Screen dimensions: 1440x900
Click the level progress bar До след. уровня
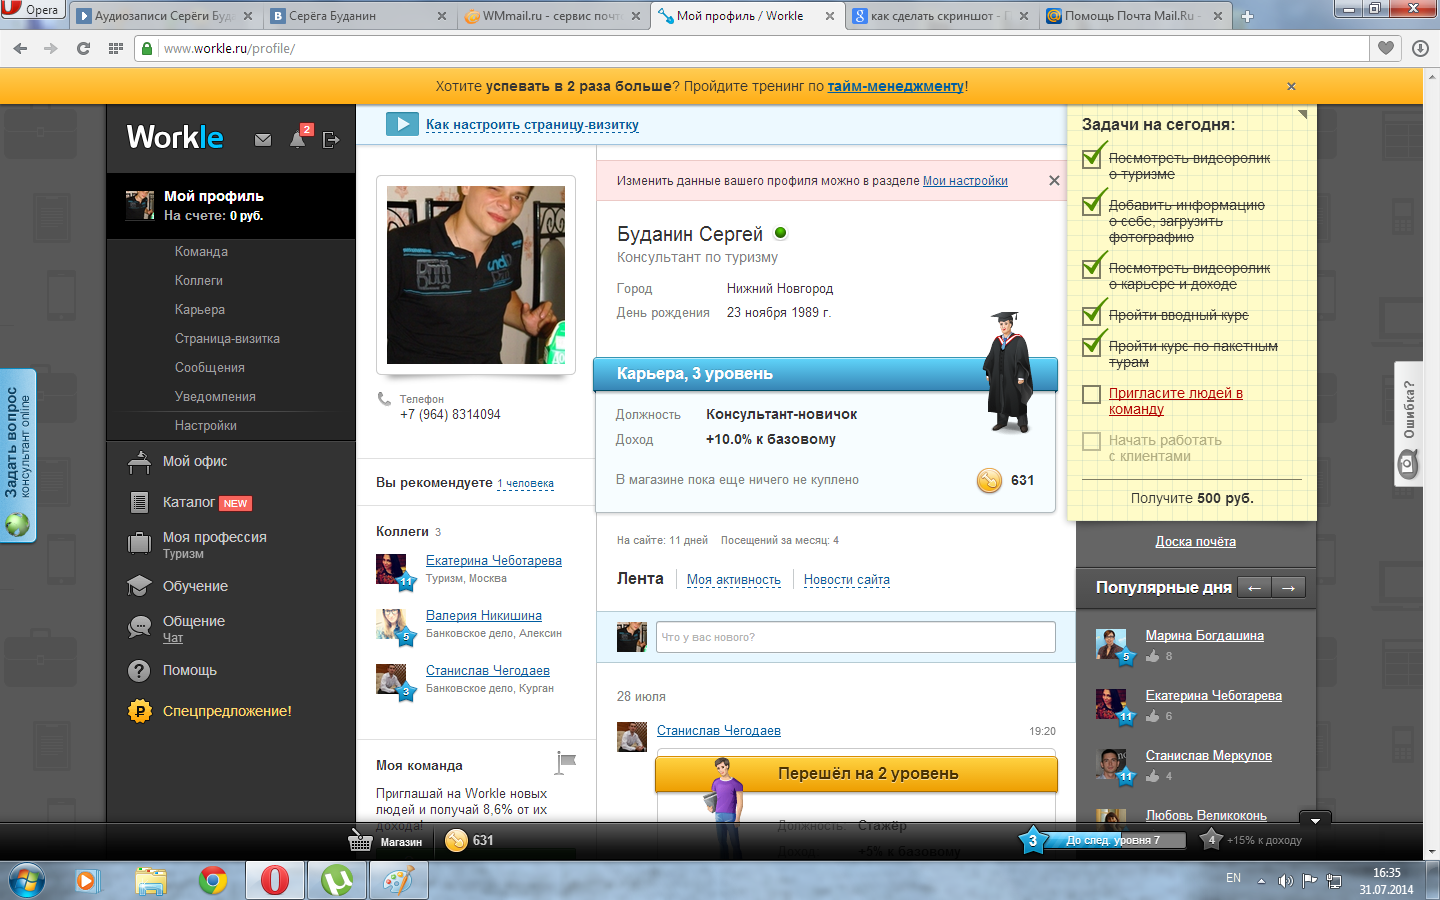click(1114, 841)
